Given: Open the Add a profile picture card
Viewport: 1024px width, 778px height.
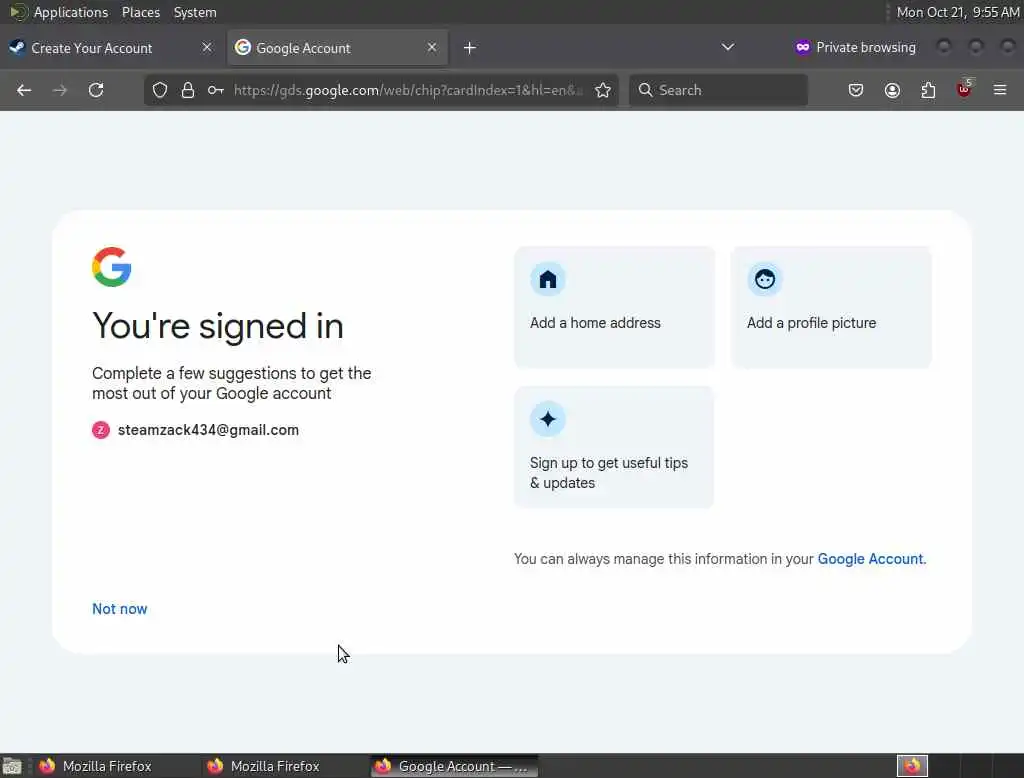Looking at the screenshot, I should pyautogui.click(x=831, y=307).
